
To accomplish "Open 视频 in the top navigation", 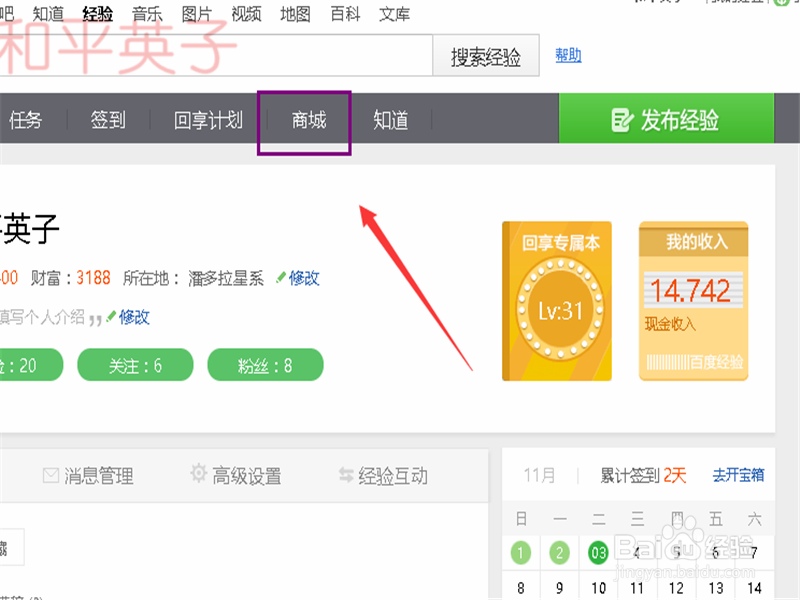I will point(246,14).
